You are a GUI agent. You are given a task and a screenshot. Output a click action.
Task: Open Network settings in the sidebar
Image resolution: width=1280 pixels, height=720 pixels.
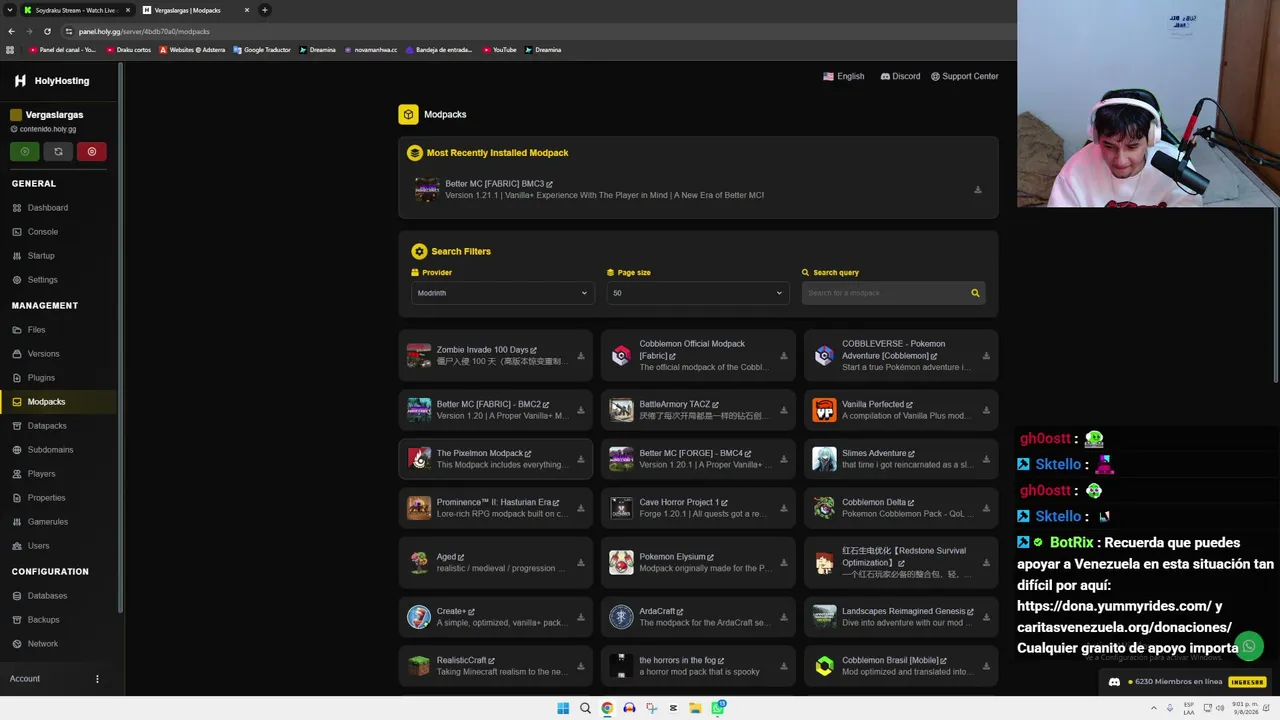pos(43,644)
